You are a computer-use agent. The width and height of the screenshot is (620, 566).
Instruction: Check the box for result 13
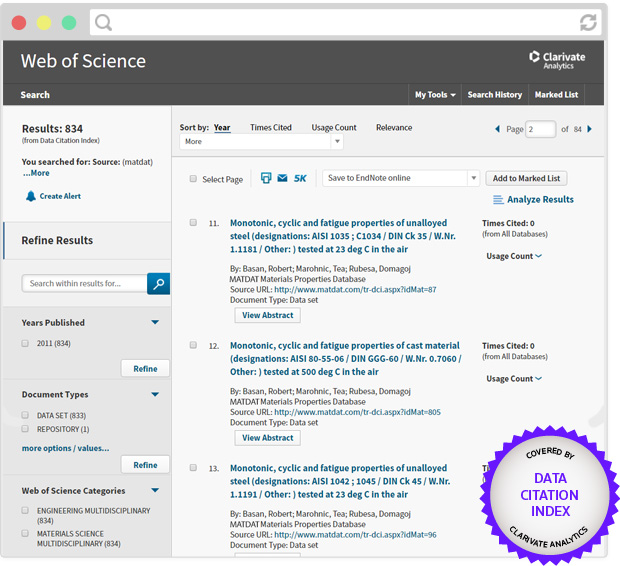tap(193, 468)
